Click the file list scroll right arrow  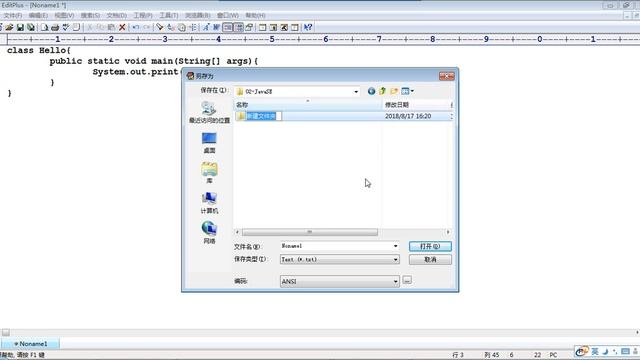[x=448, y=232]
